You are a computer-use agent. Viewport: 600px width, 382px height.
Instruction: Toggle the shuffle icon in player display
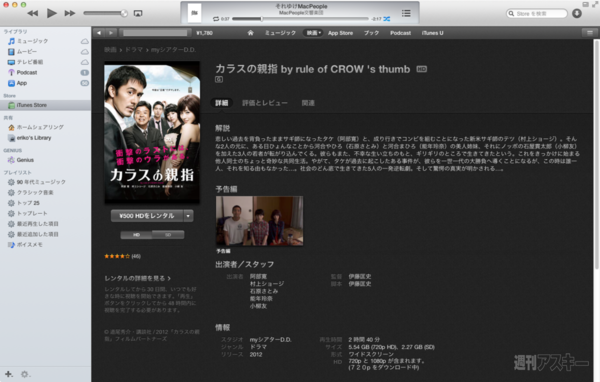[387, 19]
